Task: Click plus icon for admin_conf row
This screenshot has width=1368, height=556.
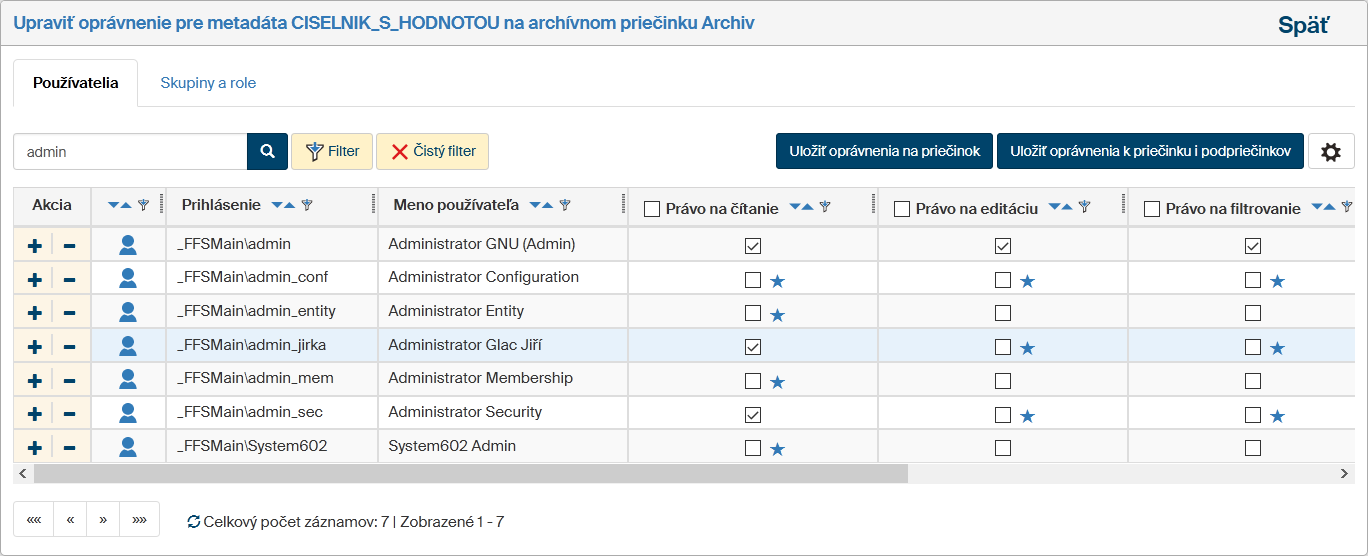Action: 34,279
